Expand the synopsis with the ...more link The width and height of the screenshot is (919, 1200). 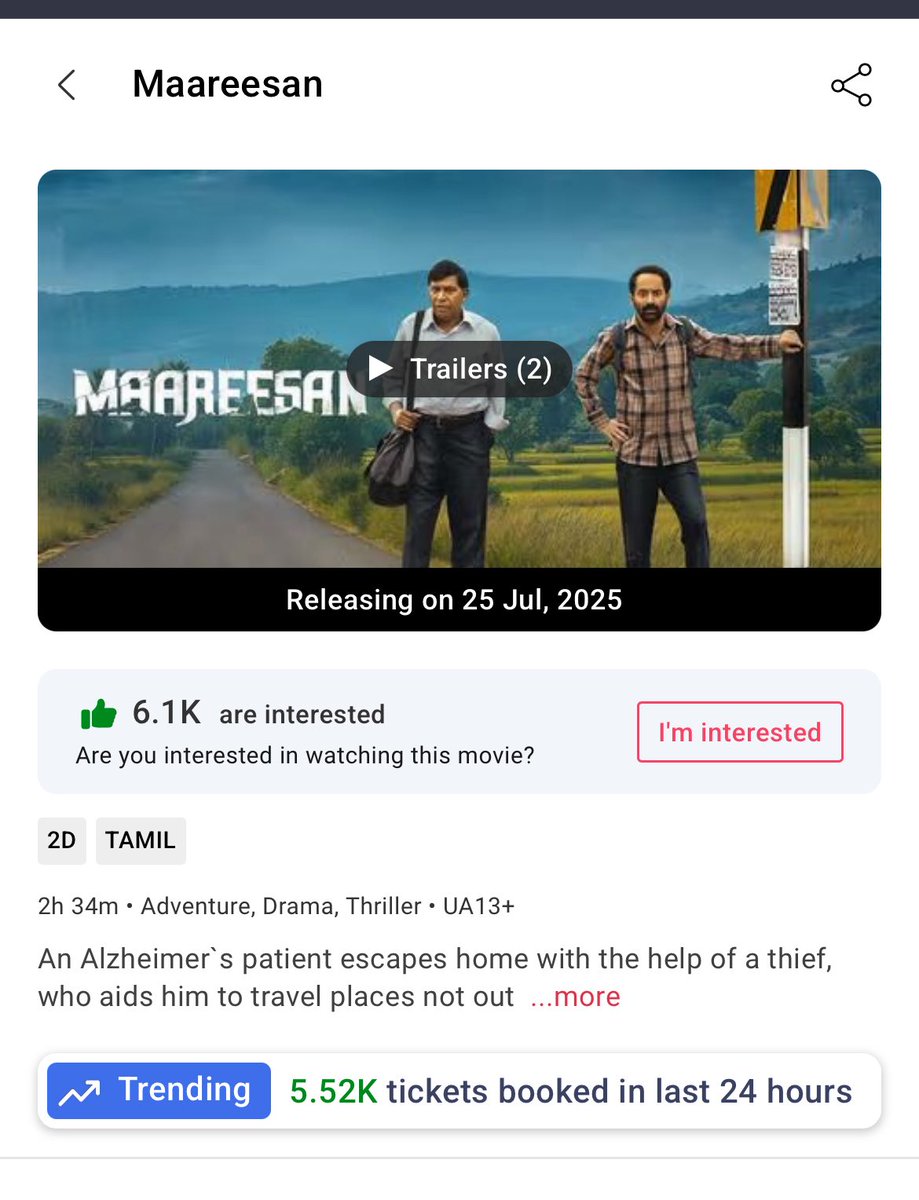pyautogui.click(x=575, y=997)
